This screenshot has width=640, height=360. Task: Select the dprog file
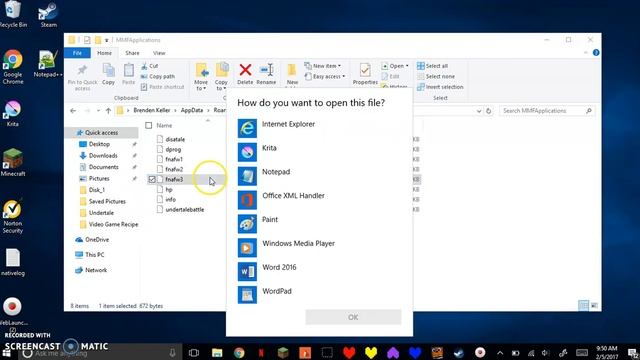173,149
